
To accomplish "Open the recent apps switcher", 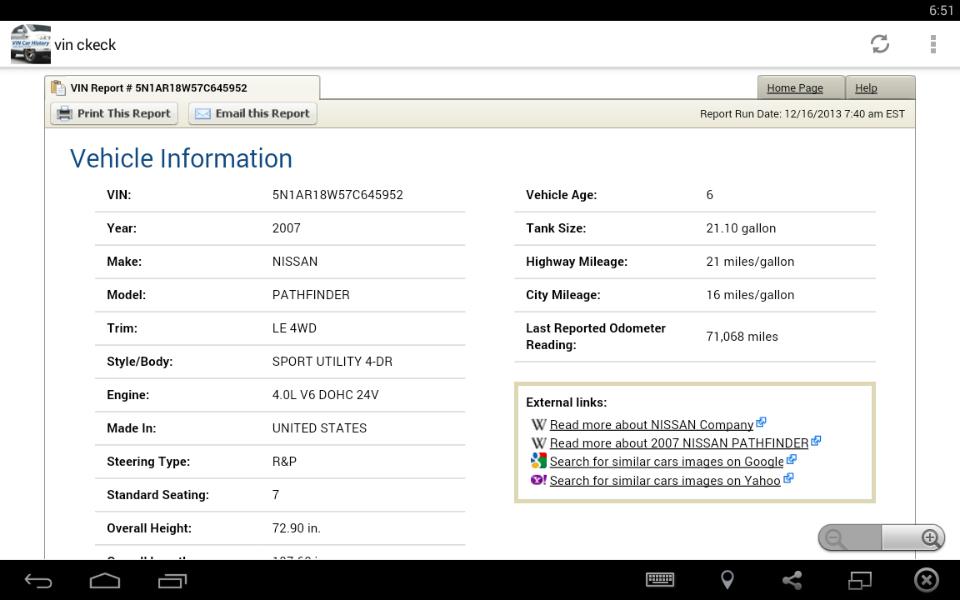I will [172, 580].
